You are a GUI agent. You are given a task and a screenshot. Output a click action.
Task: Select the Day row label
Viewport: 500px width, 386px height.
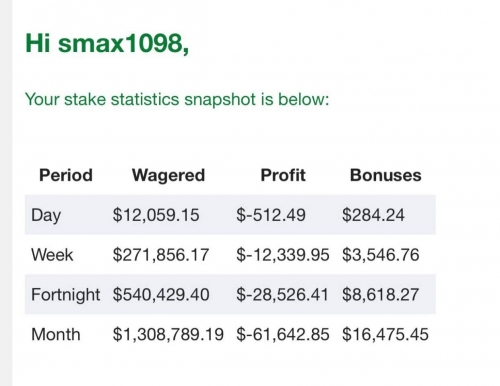pos(46,215)
